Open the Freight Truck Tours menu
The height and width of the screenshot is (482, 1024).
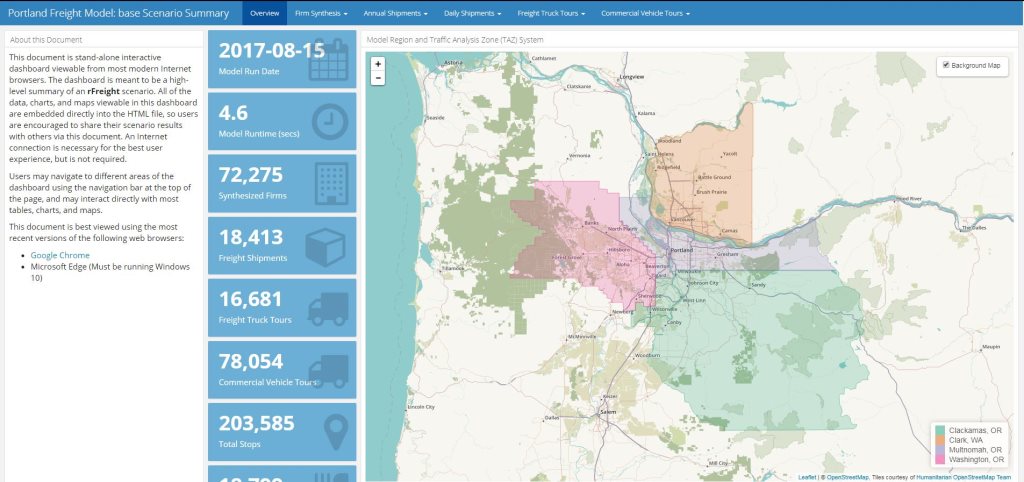click(x=551, y=14)
